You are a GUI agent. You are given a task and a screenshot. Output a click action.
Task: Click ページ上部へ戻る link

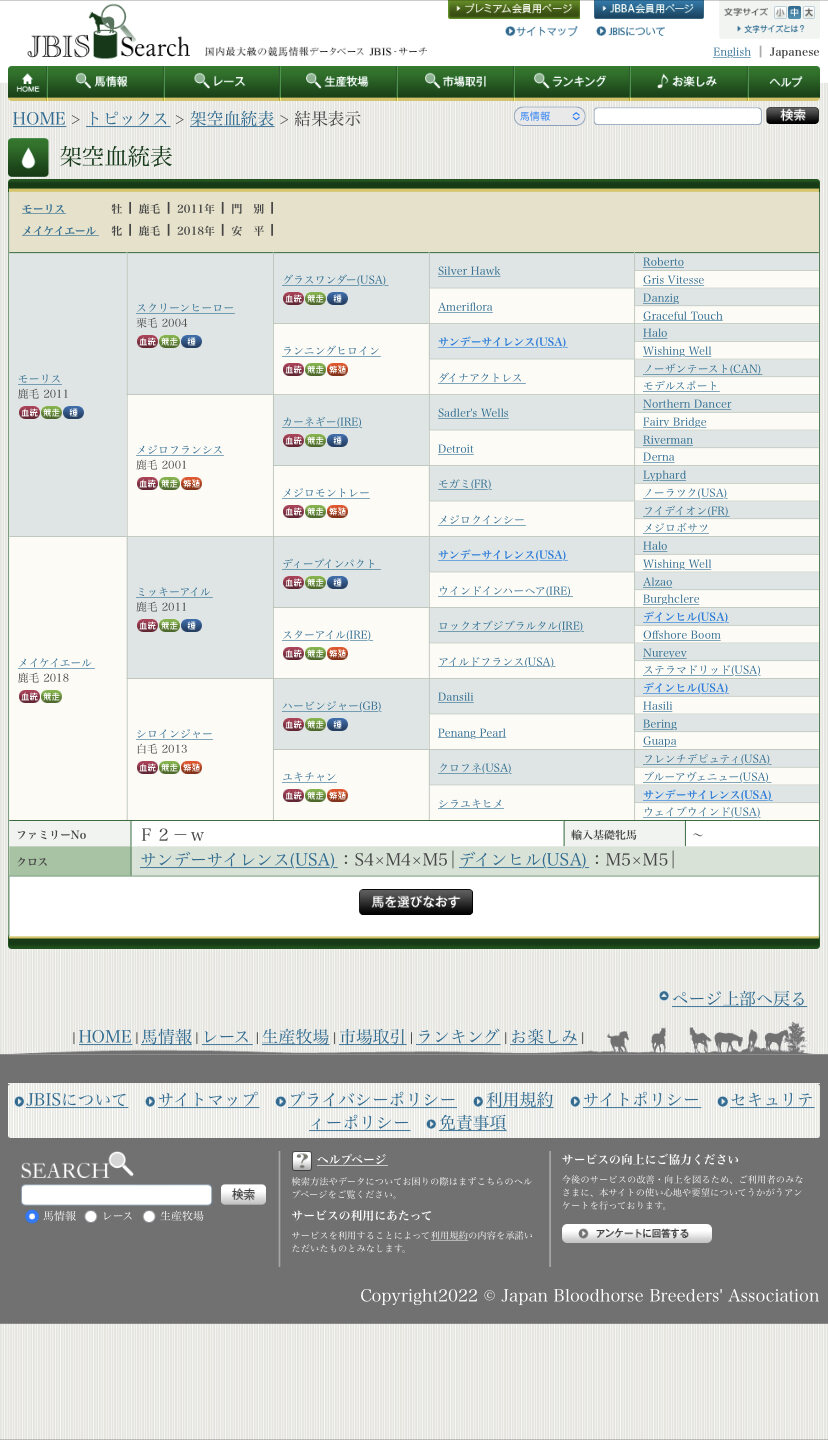pos(739,998)
